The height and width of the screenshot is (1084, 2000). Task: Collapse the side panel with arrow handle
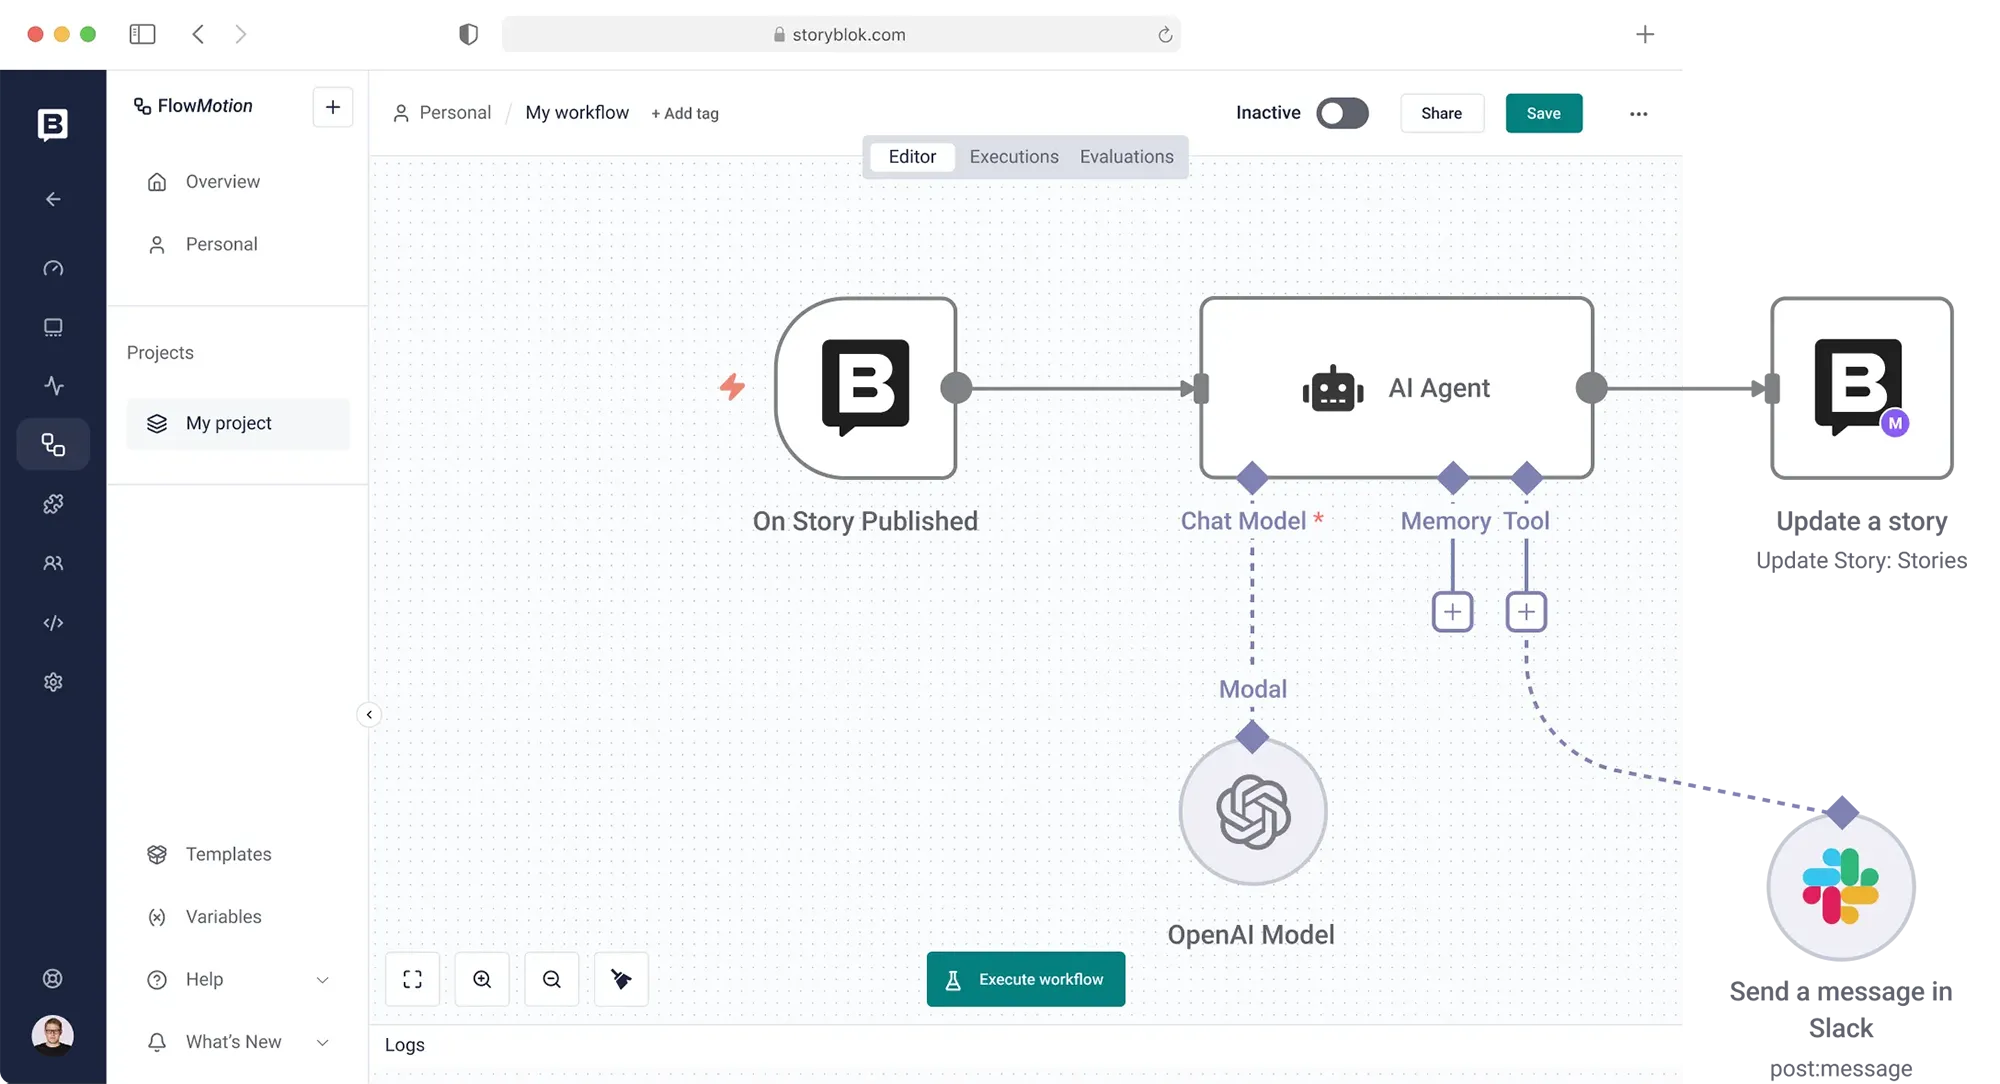pos(369,714)
